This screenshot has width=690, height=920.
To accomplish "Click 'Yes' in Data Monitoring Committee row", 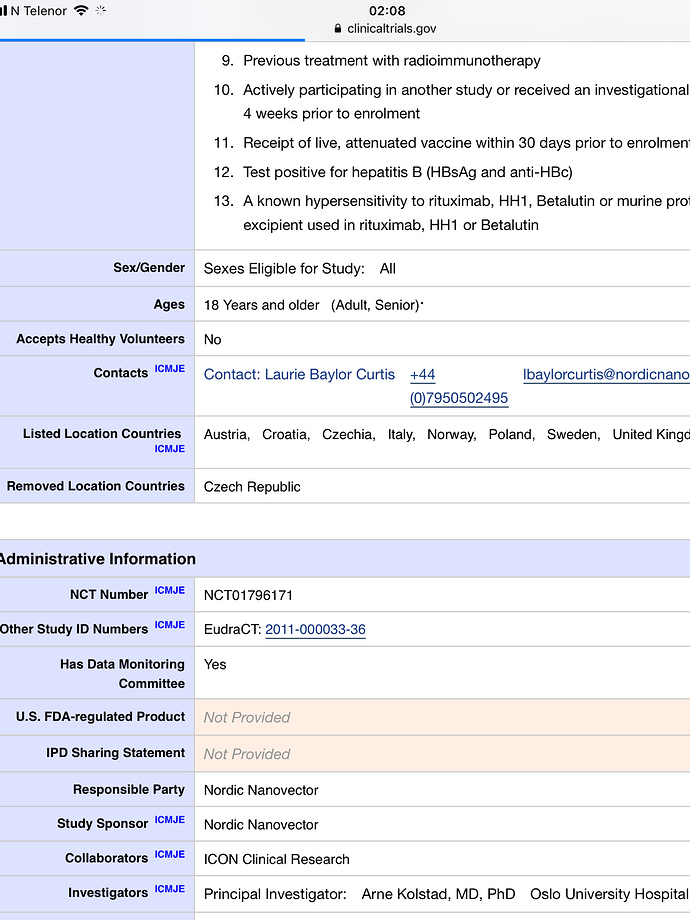I will [215, 664].
